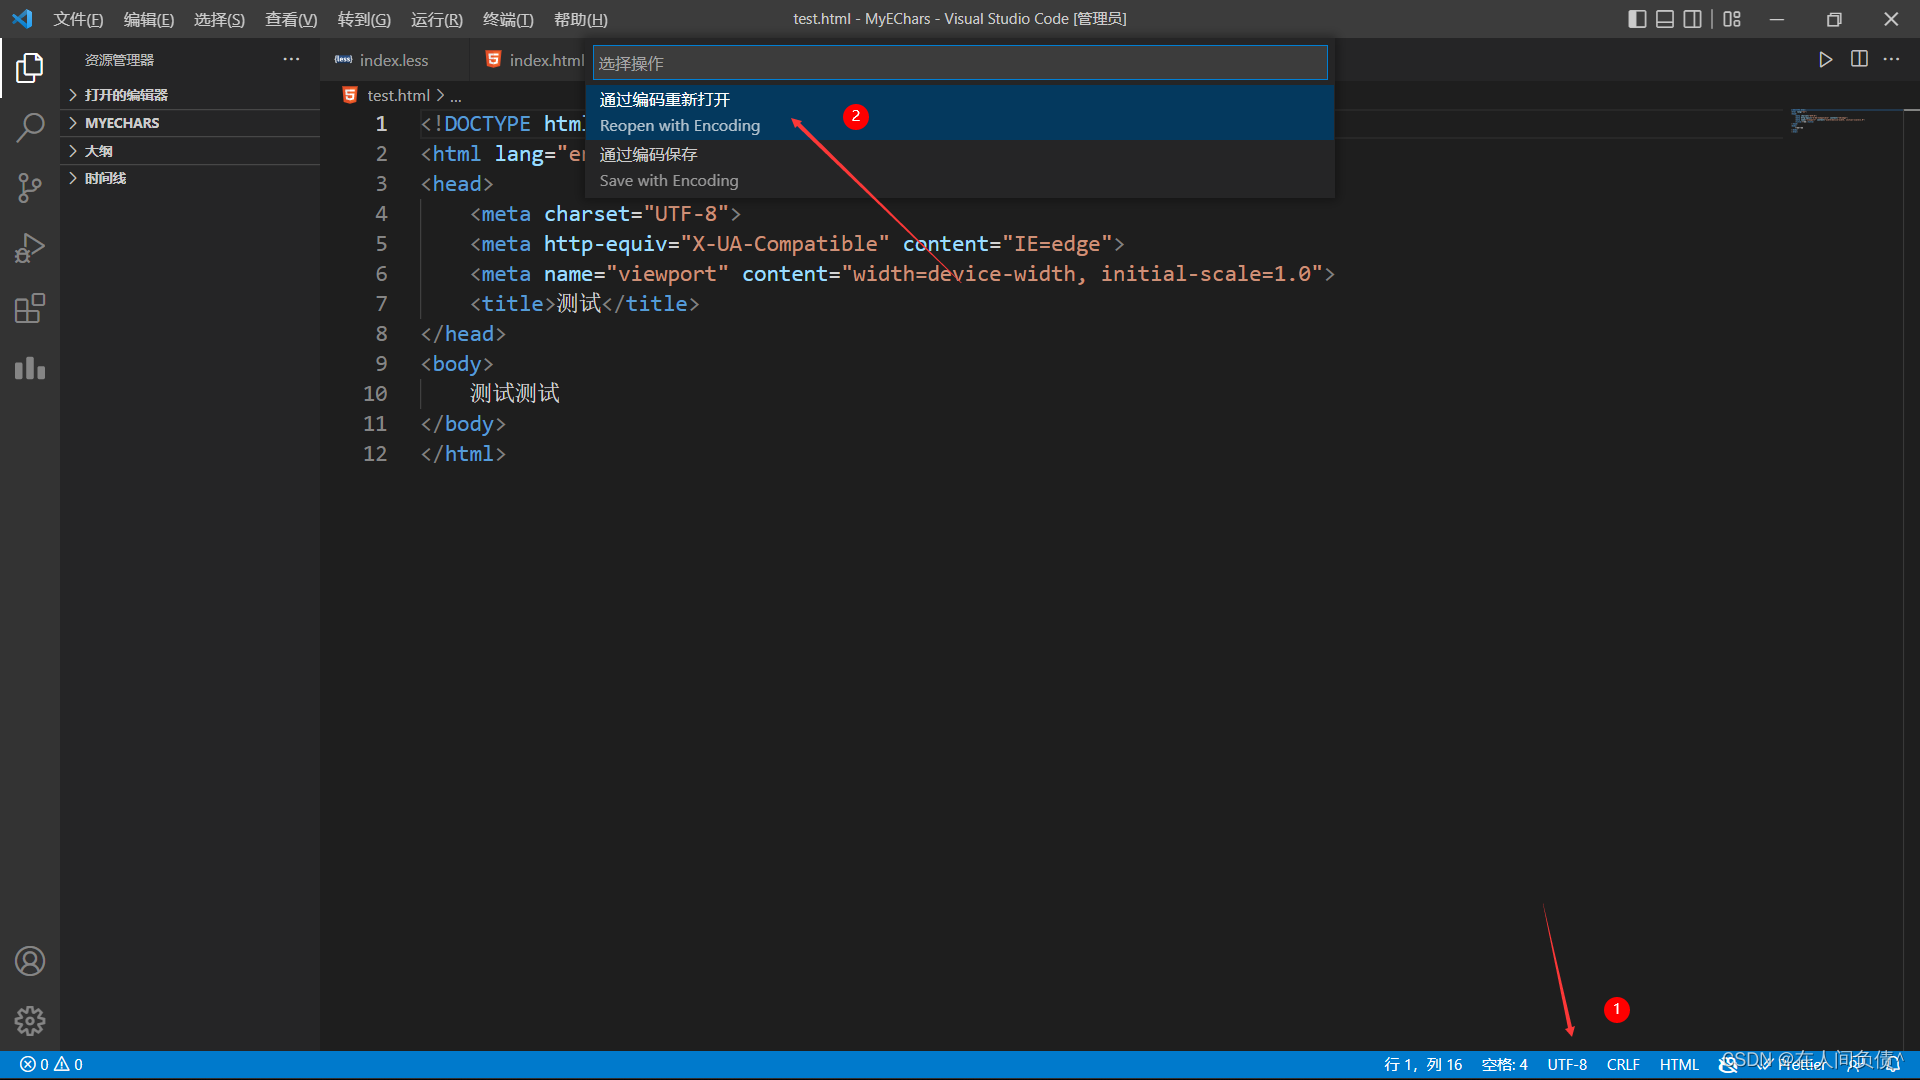Toggle the bottom panel layout button
This screenshot has height=1080, width=1920.
point(1665,19)
